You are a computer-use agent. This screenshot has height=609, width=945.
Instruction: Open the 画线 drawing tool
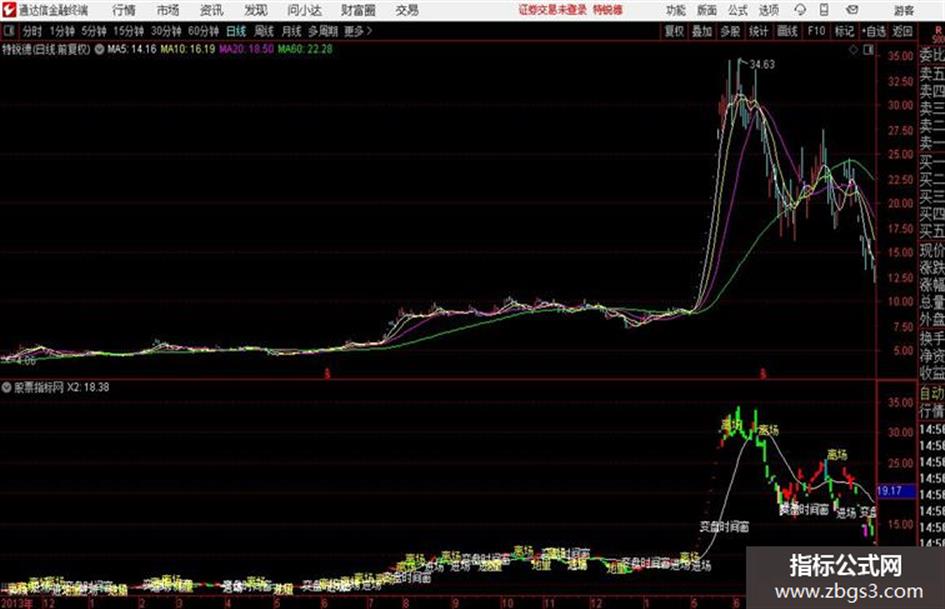[x=787, y=31]
